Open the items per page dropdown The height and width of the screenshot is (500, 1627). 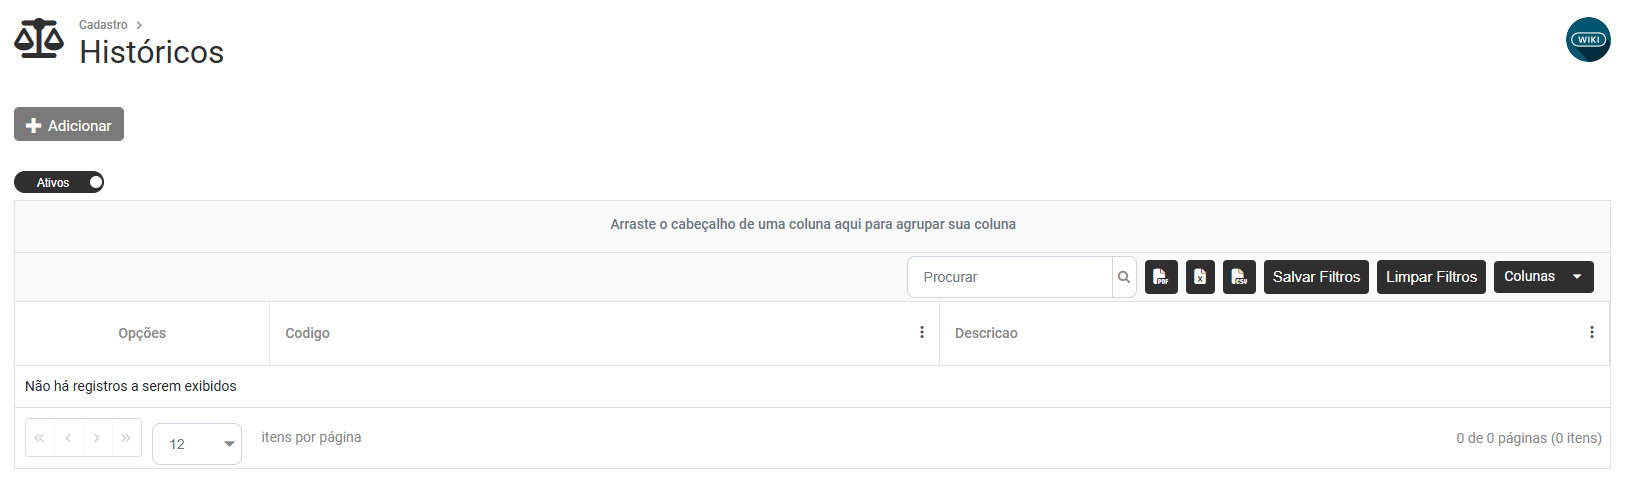(197, 444)
